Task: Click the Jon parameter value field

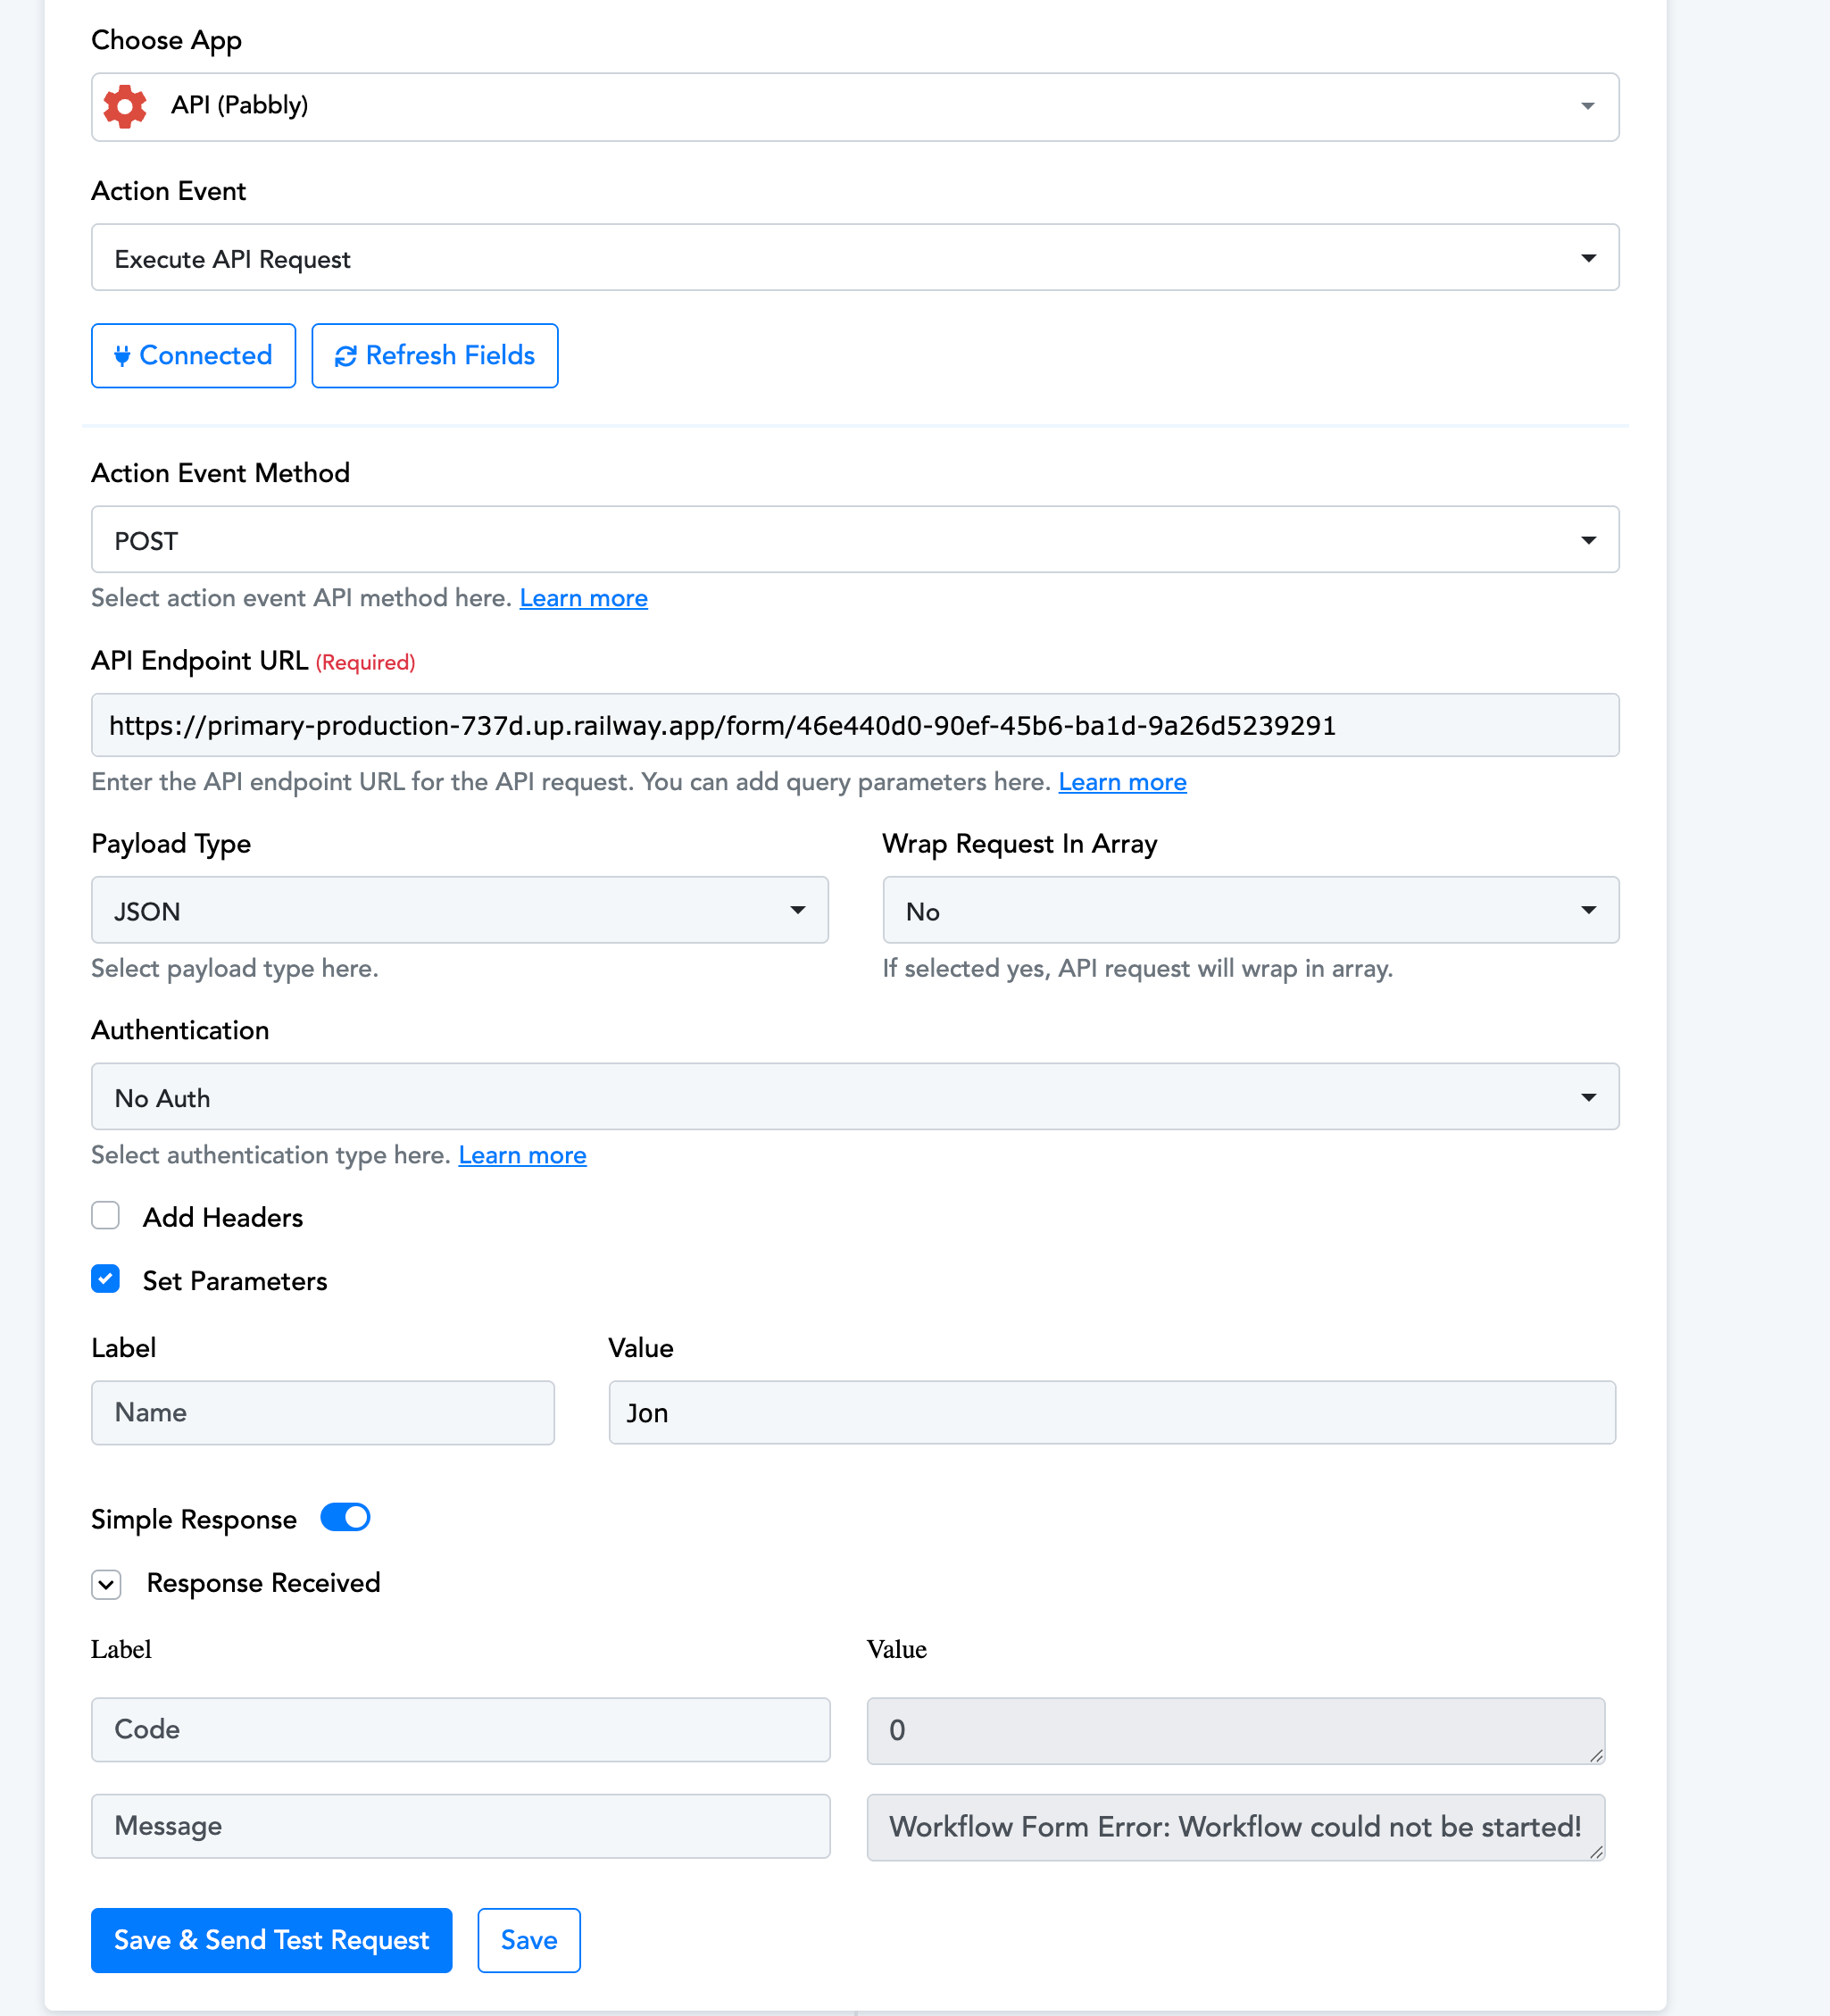Action: [x=1111, y=1412]
